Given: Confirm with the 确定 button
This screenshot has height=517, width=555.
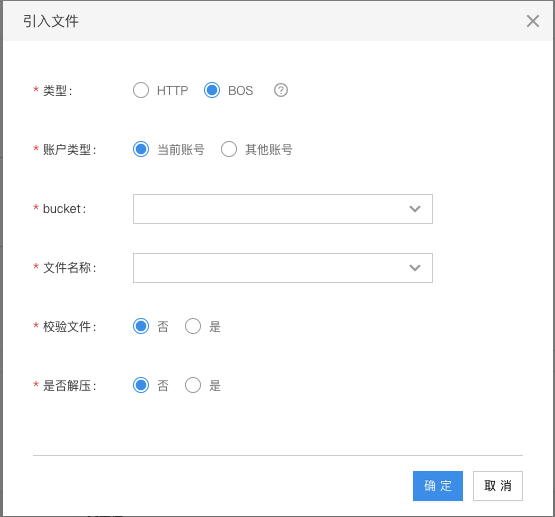Looking at the screenshot, I should 437,486.
